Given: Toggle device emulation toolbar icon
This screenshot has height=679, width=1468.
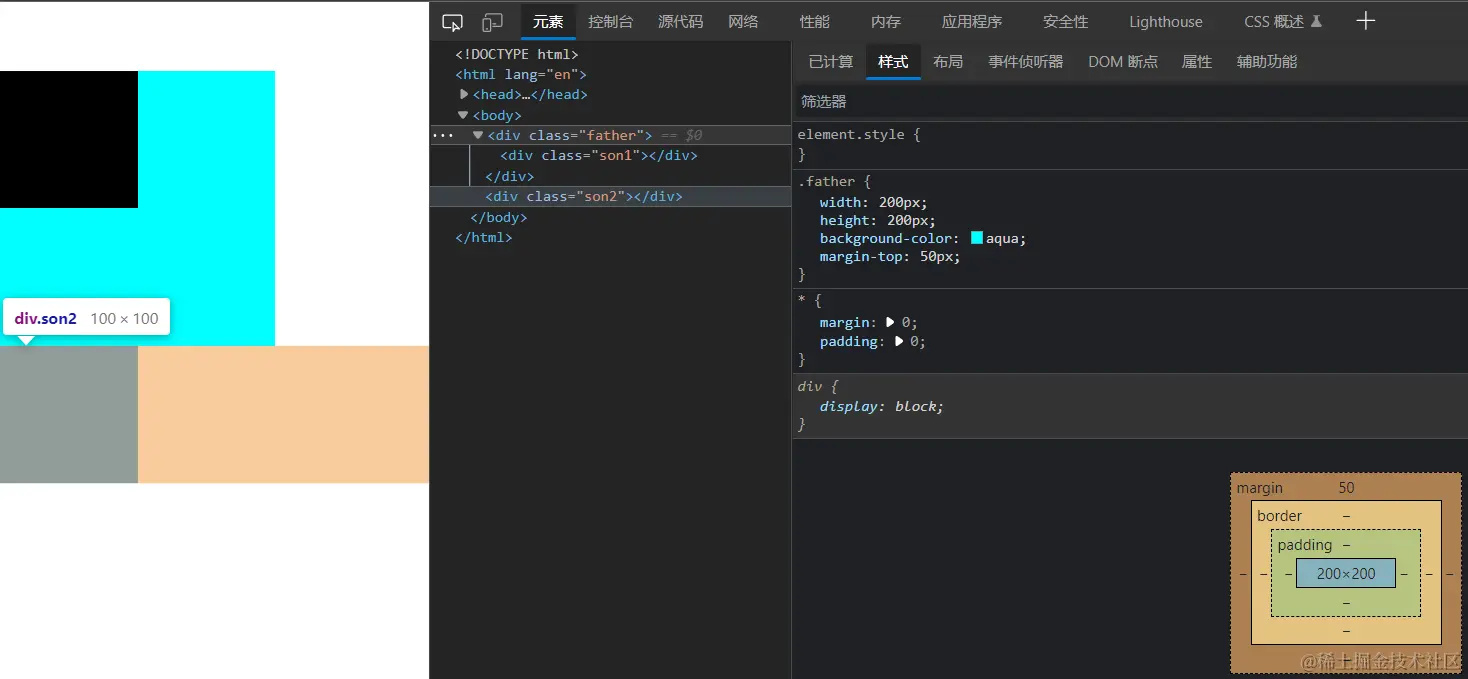Looking at the screenshot, I should pyautogui.click(x=492, y=22).
